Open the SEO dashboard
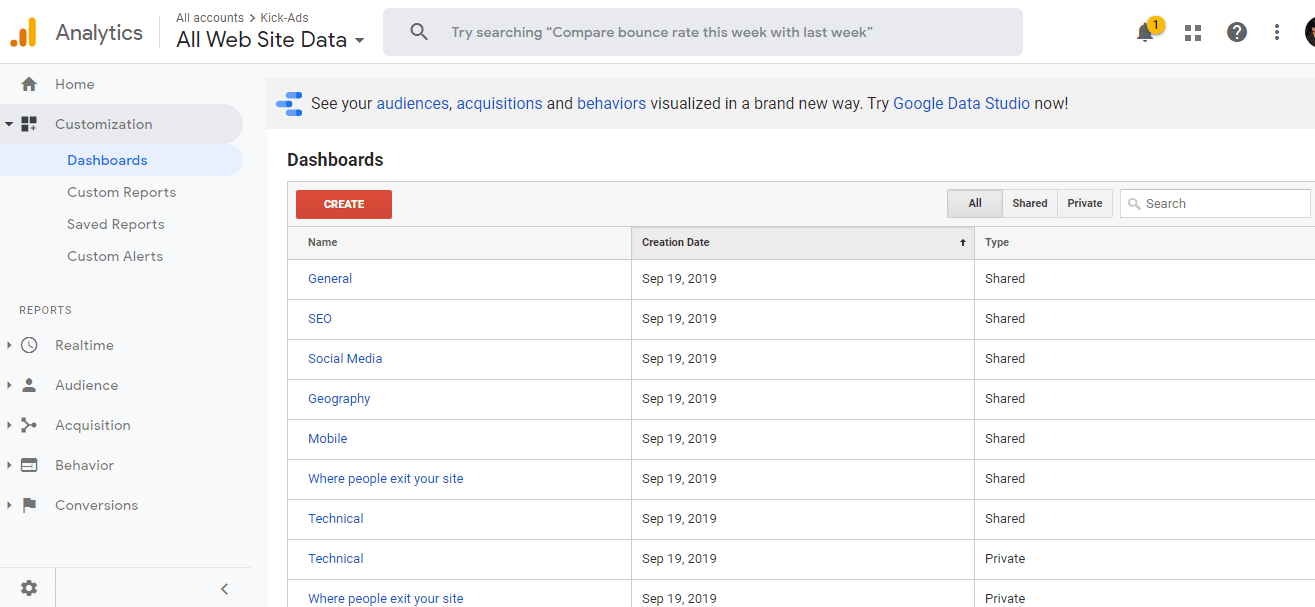1315x607 pixels. [x=320, y=319]
